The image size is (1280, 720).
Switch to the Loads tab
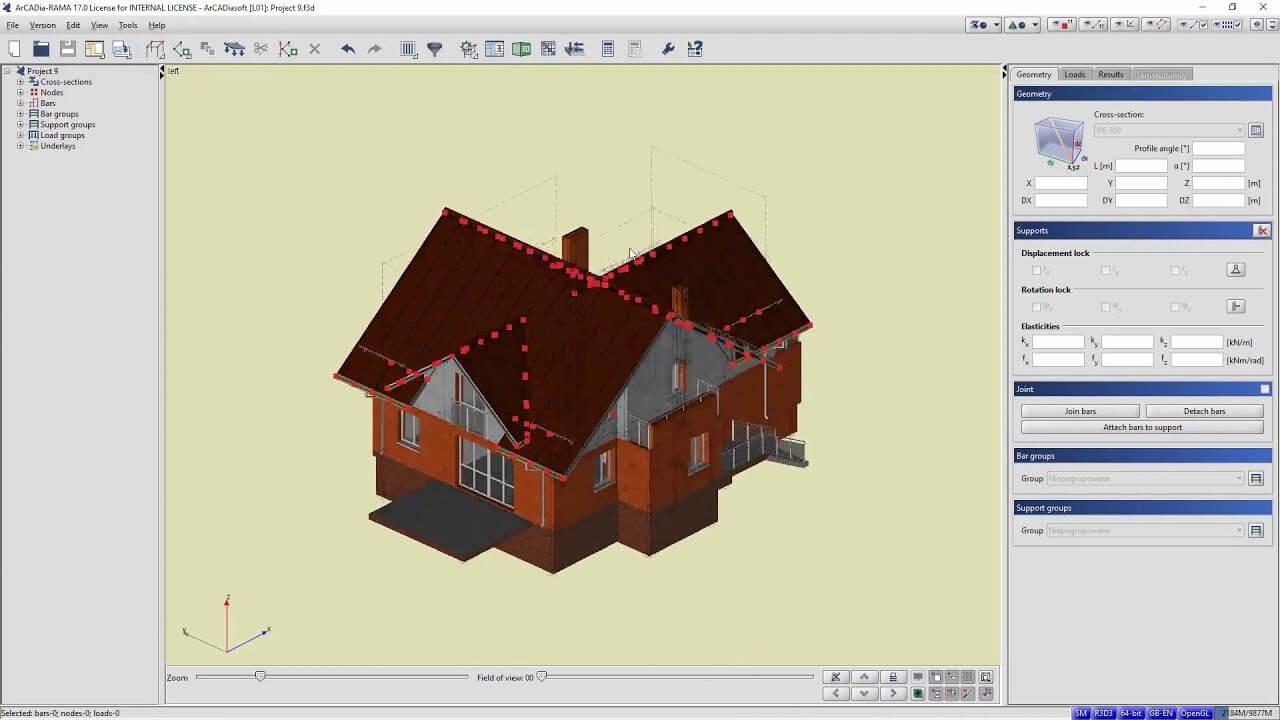coord(1075,74)
